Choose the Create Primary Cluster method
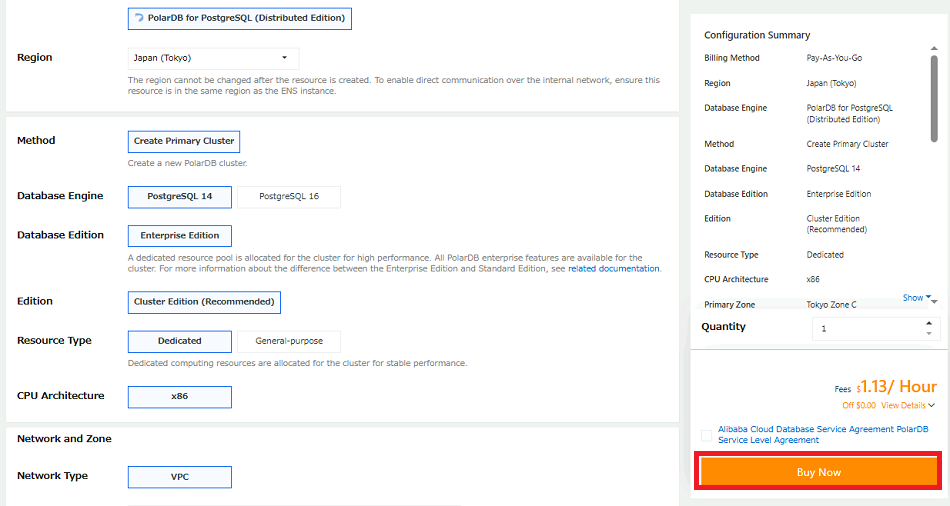The height and width of the screenshot is (506, 950). click(x=184, y=141)
